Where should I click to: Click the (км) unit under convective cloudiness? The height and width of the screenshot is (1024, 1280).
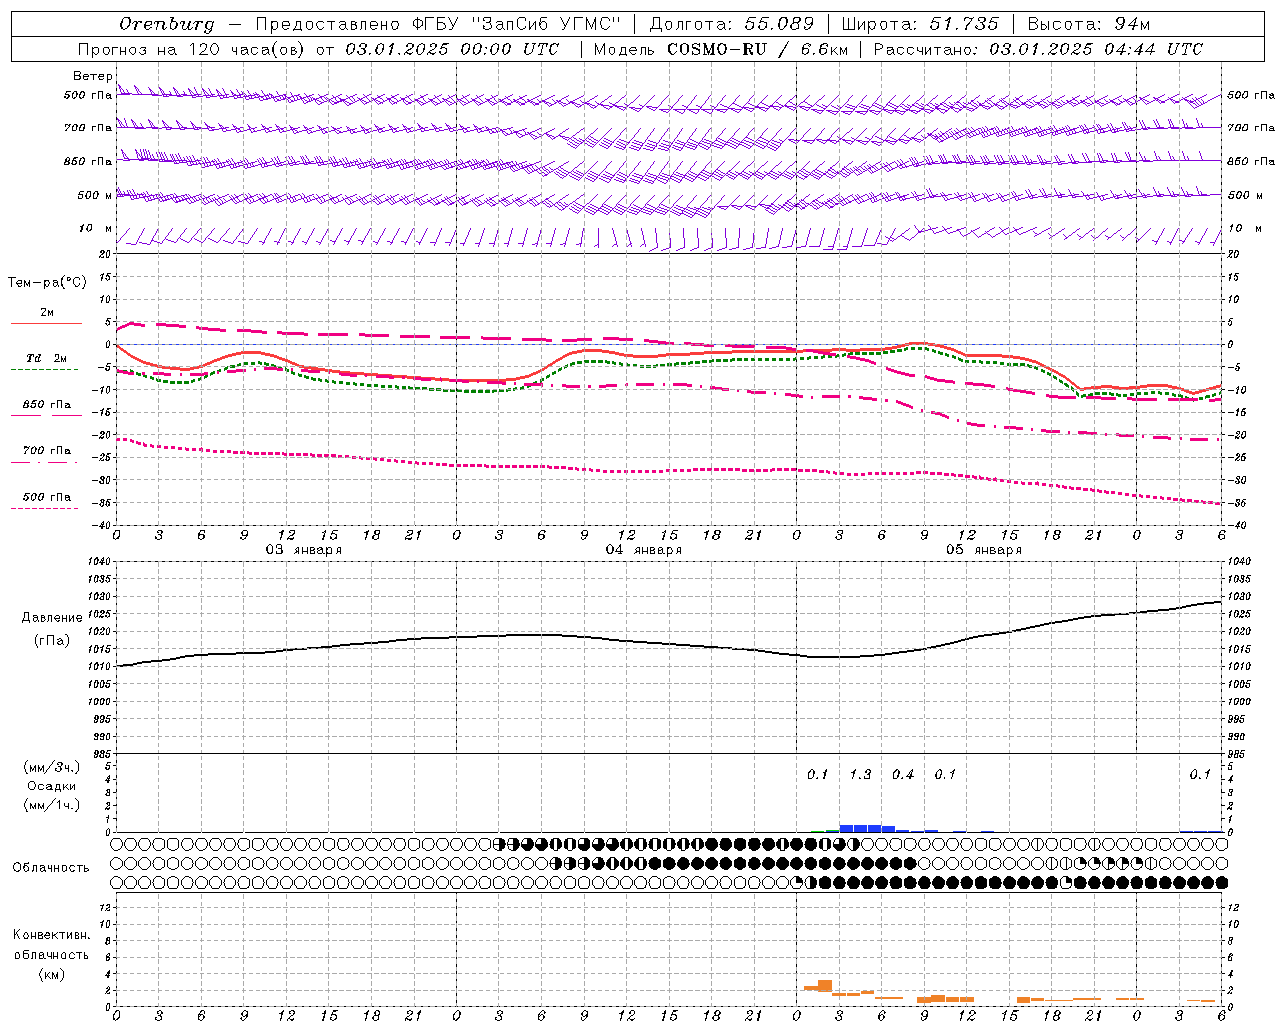(52, 973)
